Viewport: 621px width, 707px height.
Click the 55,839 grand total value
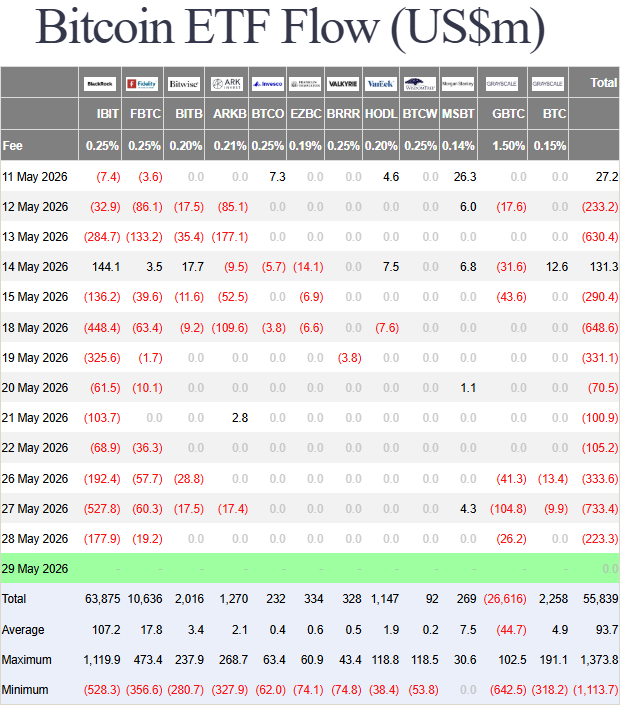pyautogui.click(x=601, y=599)
